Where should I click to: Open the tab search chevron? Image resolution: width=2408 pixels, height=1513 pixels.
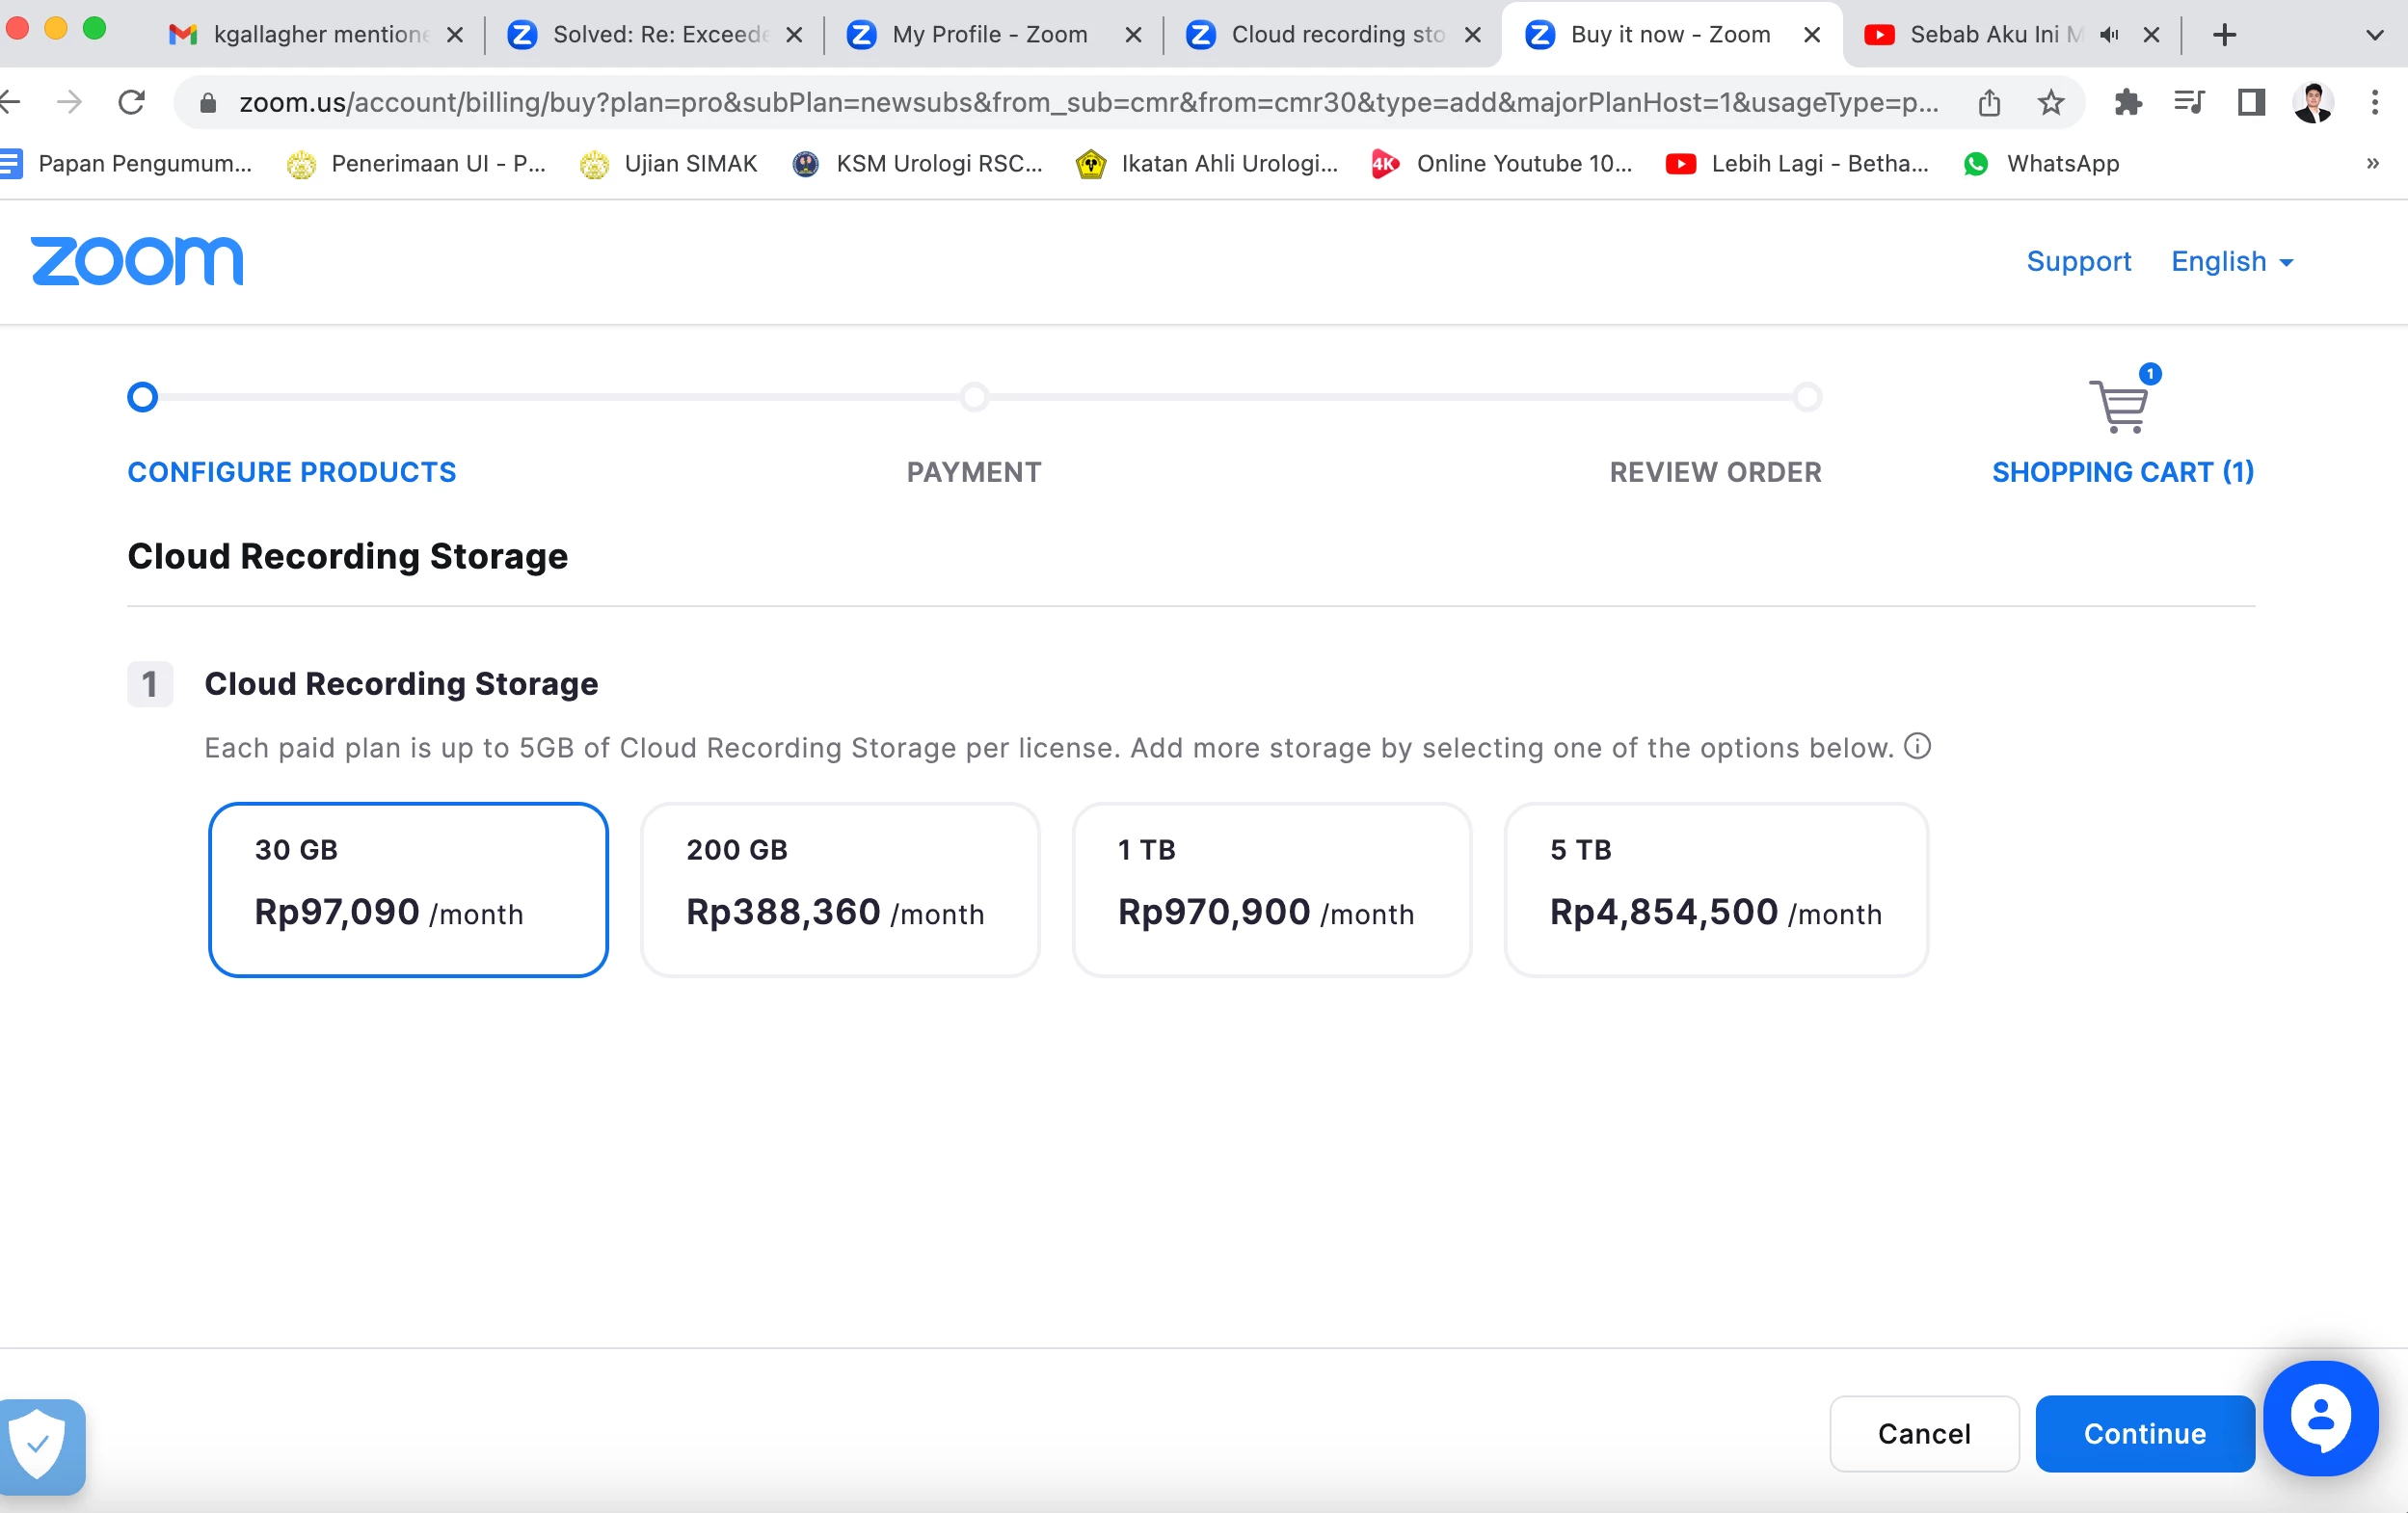click(x=2375, y=35)
